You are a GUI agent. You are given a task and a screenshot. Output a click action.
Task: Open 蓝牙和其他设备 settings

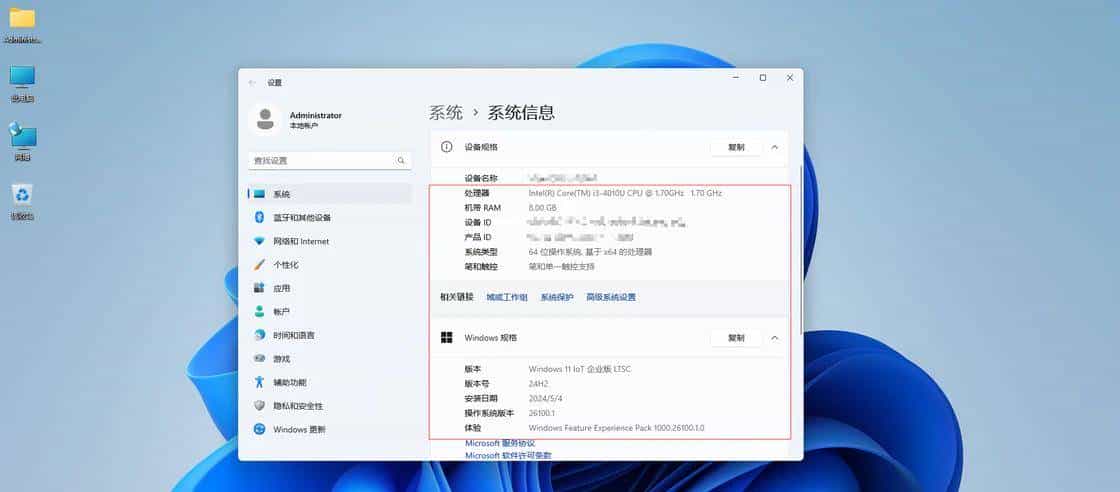(x=330, y=217)
